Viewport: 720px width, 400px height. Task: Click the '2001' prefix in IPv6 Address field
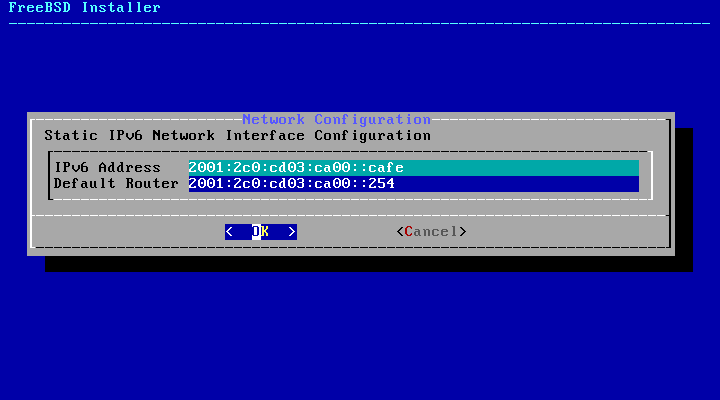[x=206, y=168]
